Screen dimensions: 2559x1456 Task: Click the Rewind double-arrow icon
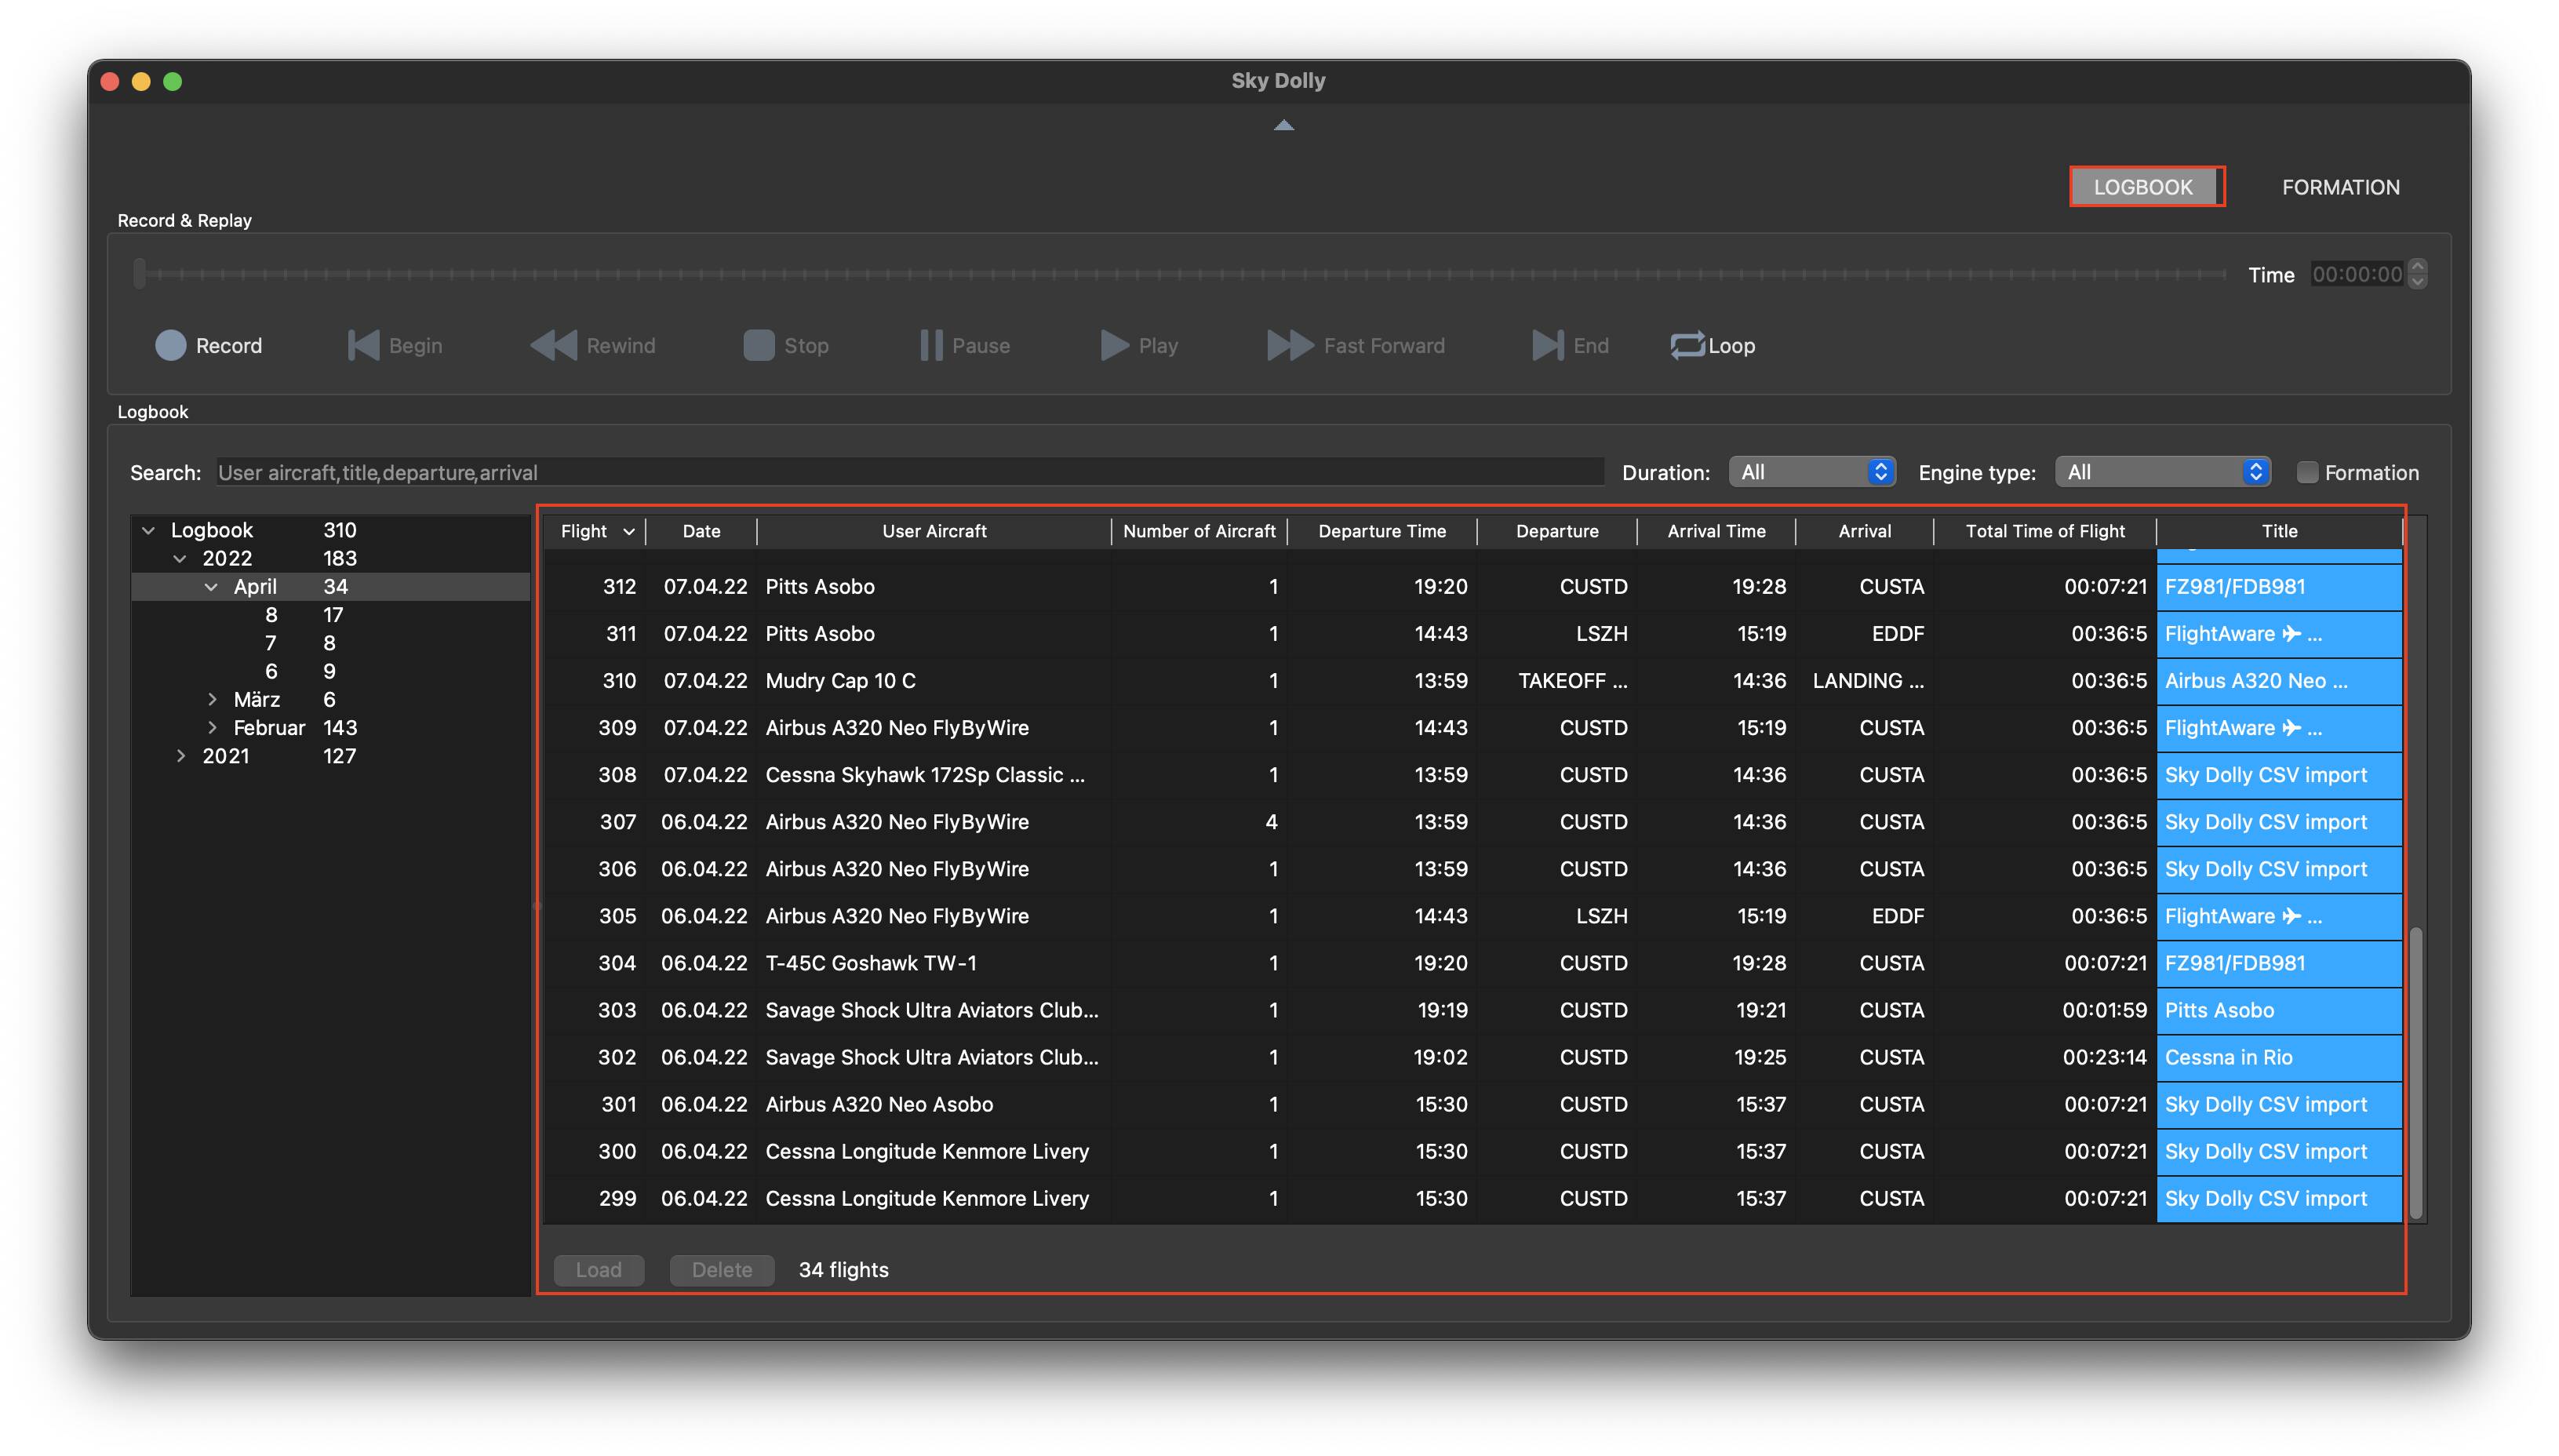pyautogui.click(x=553, y=345)
